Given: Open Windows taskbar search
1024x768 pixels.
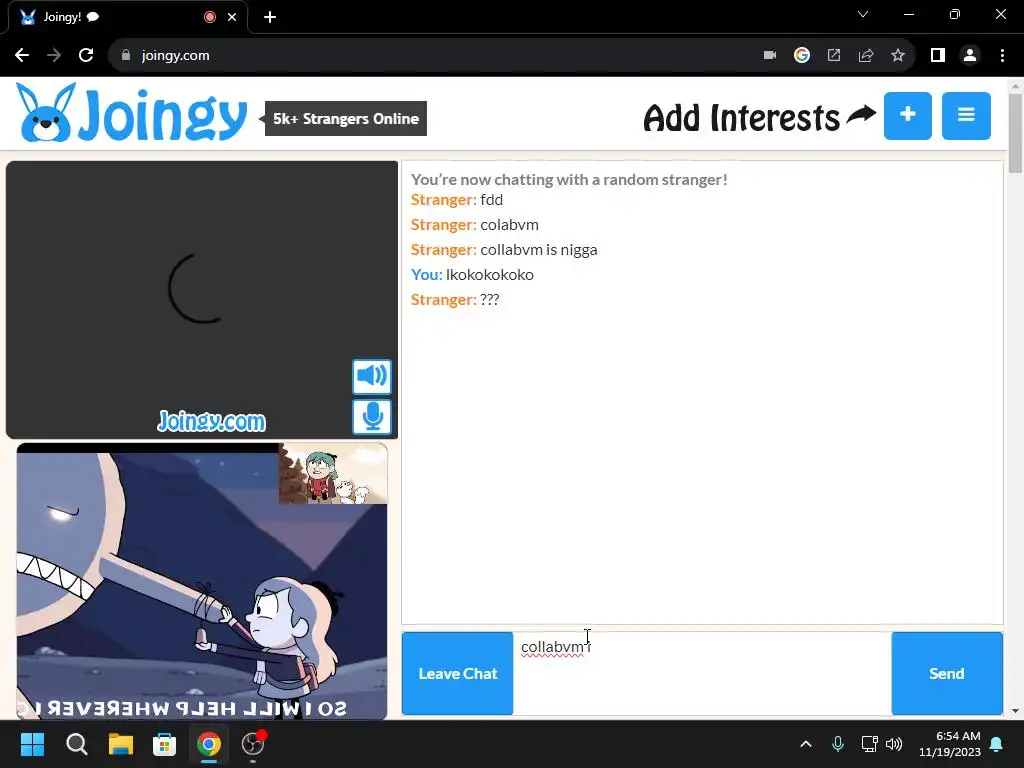Looking at the screenshot, I should [x=76, y=744].
